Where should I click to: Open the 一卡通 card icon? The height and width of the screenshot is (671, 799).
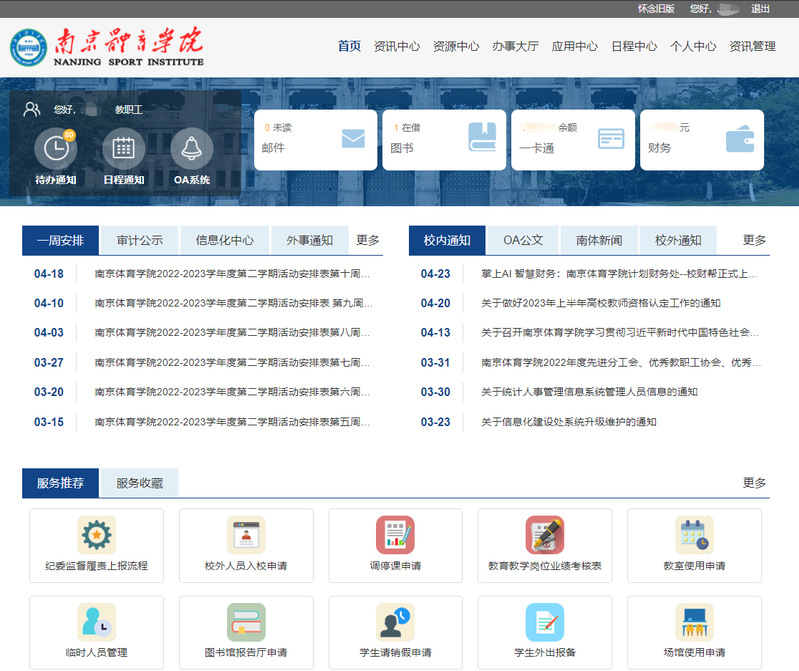[x=610, y=139]
